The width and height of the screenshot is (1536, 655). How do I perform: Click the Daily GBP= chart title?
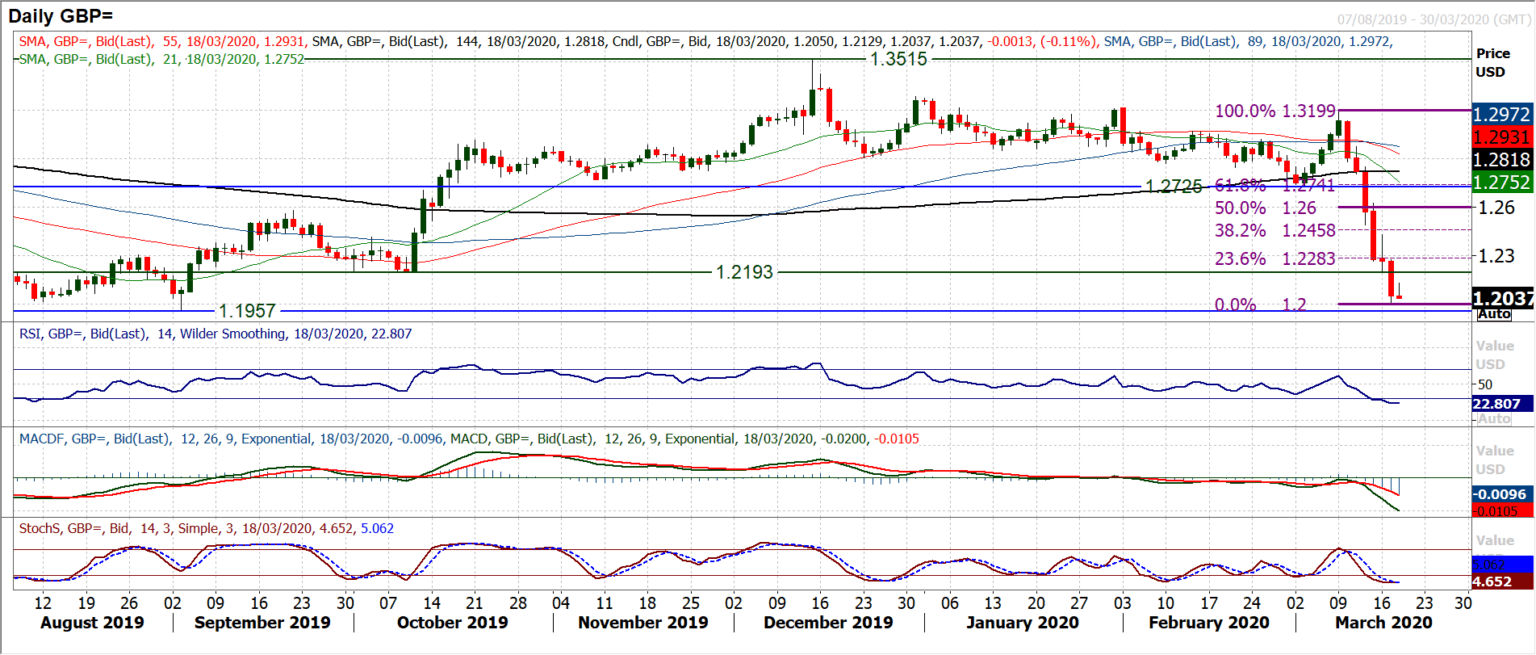pyautogui.click(x=60, y=15)
